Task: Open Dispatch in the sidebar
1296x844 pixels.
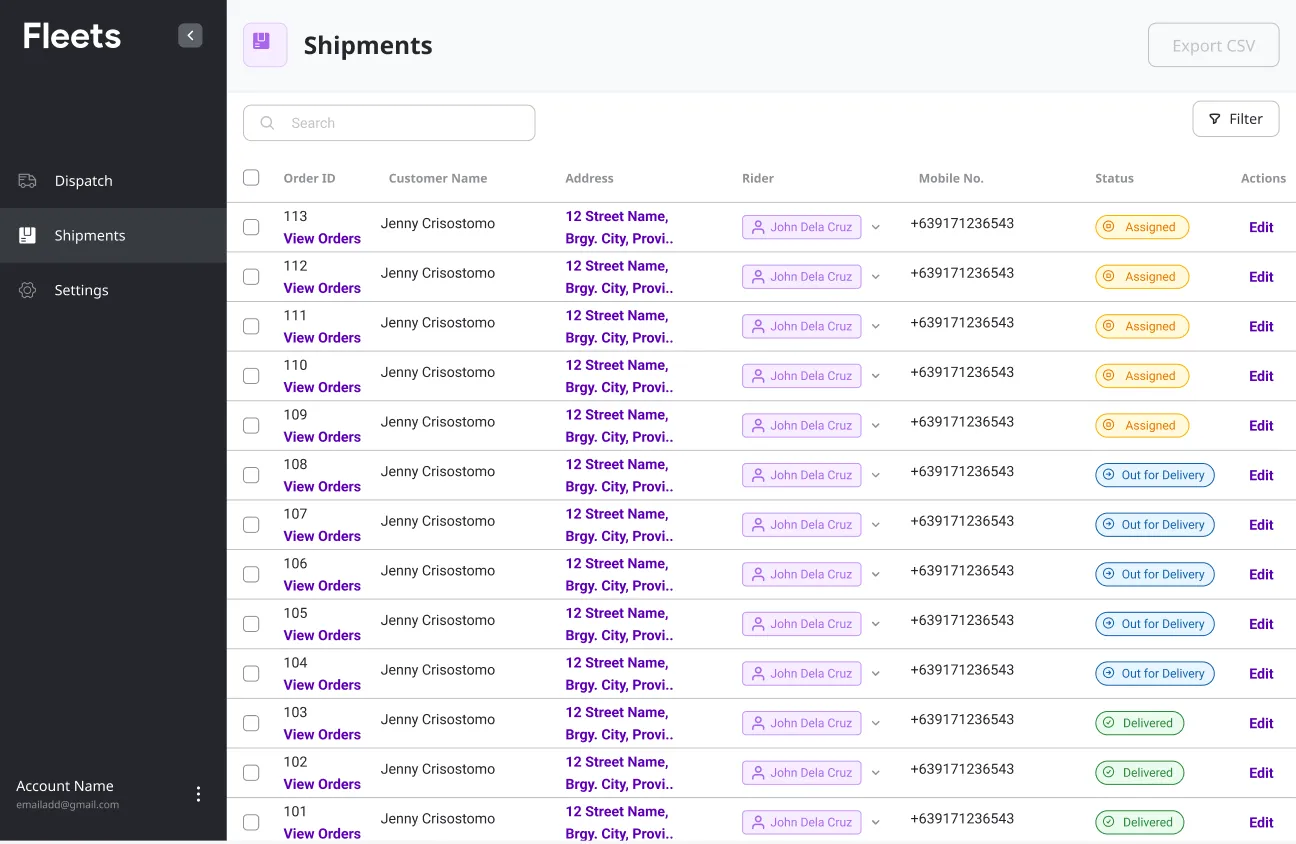Action: pos(113,181)
